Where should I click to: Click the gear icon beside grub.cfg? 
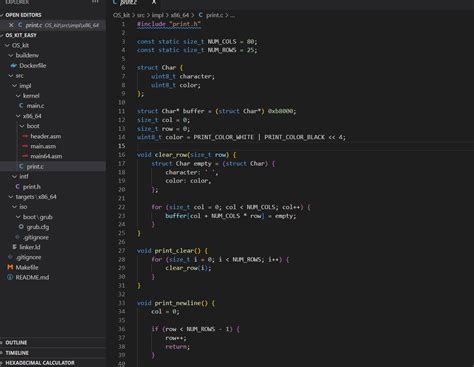[21, 227]
